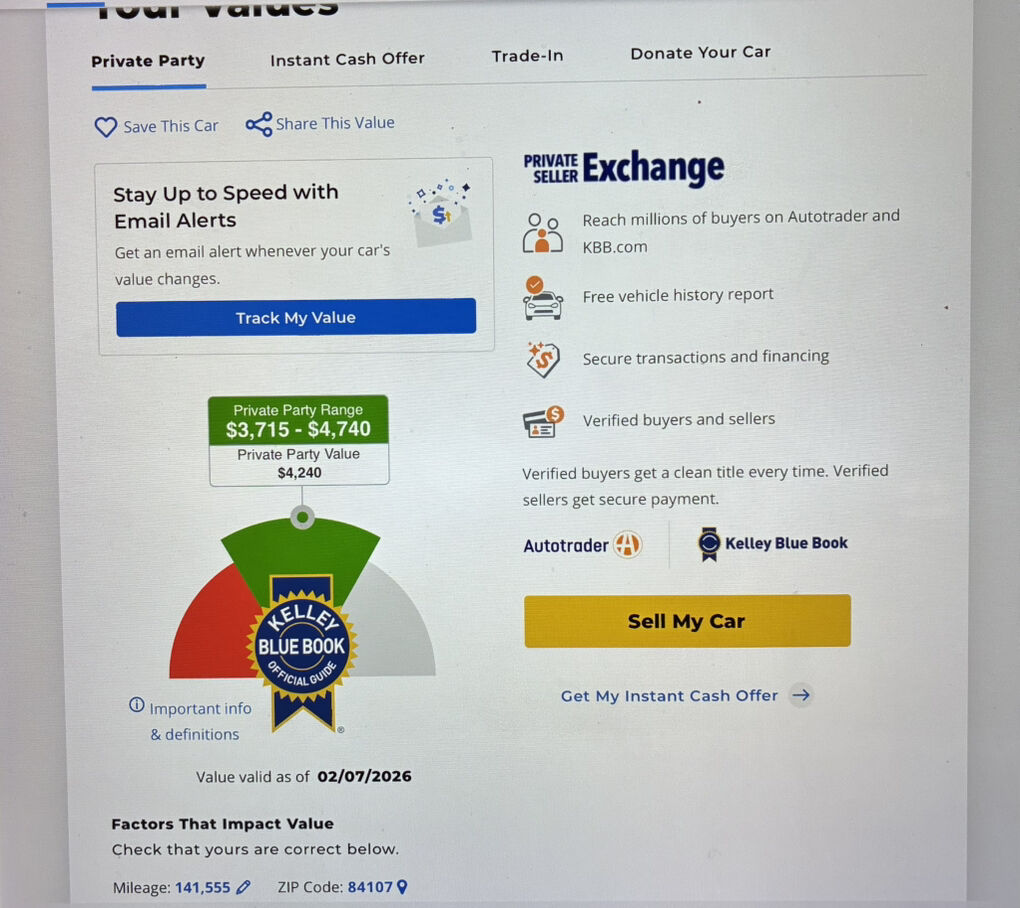Click the ZIP Code value 84107

(370, 887)
